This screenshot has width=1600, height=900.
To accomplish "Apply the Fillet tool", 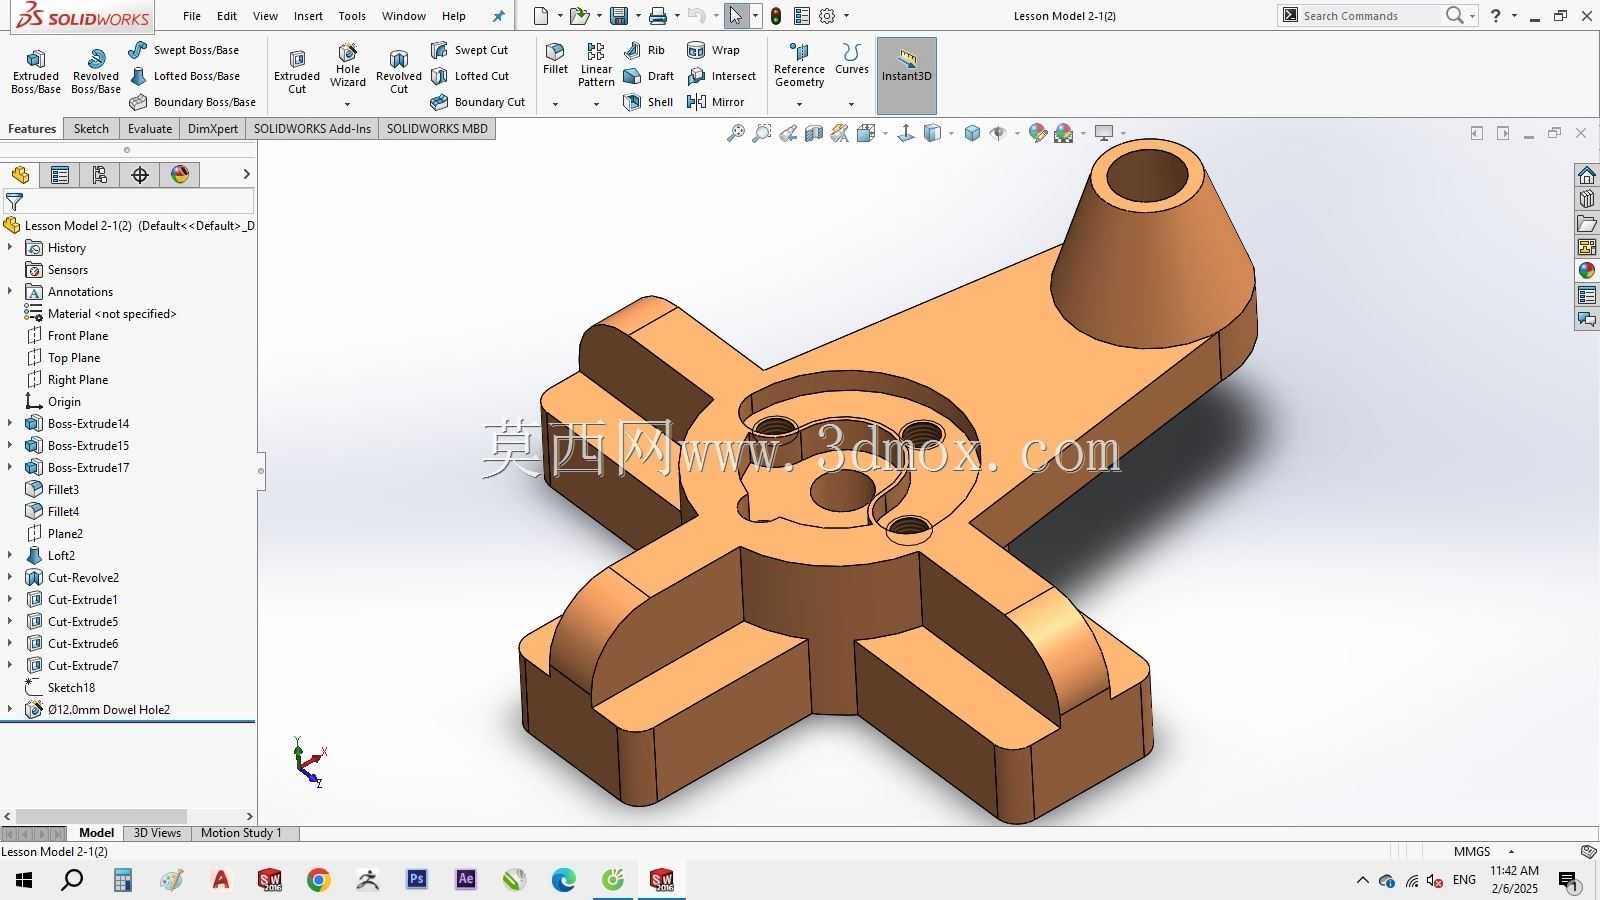I will 555,59.
